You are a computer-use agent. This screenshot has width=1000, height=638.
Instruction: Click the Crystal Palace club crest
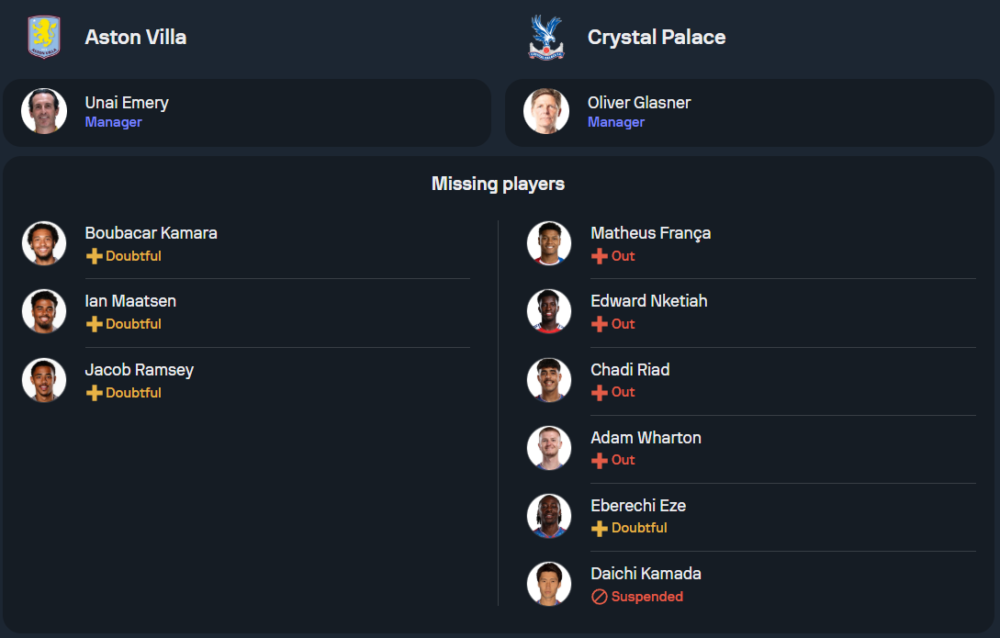[x=546, y=37]
